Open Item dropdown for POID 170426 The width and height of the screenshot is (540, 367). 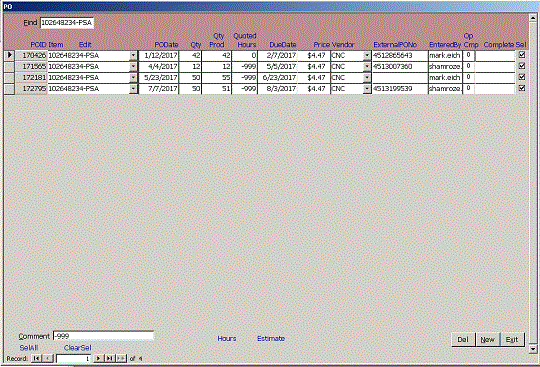133,55
